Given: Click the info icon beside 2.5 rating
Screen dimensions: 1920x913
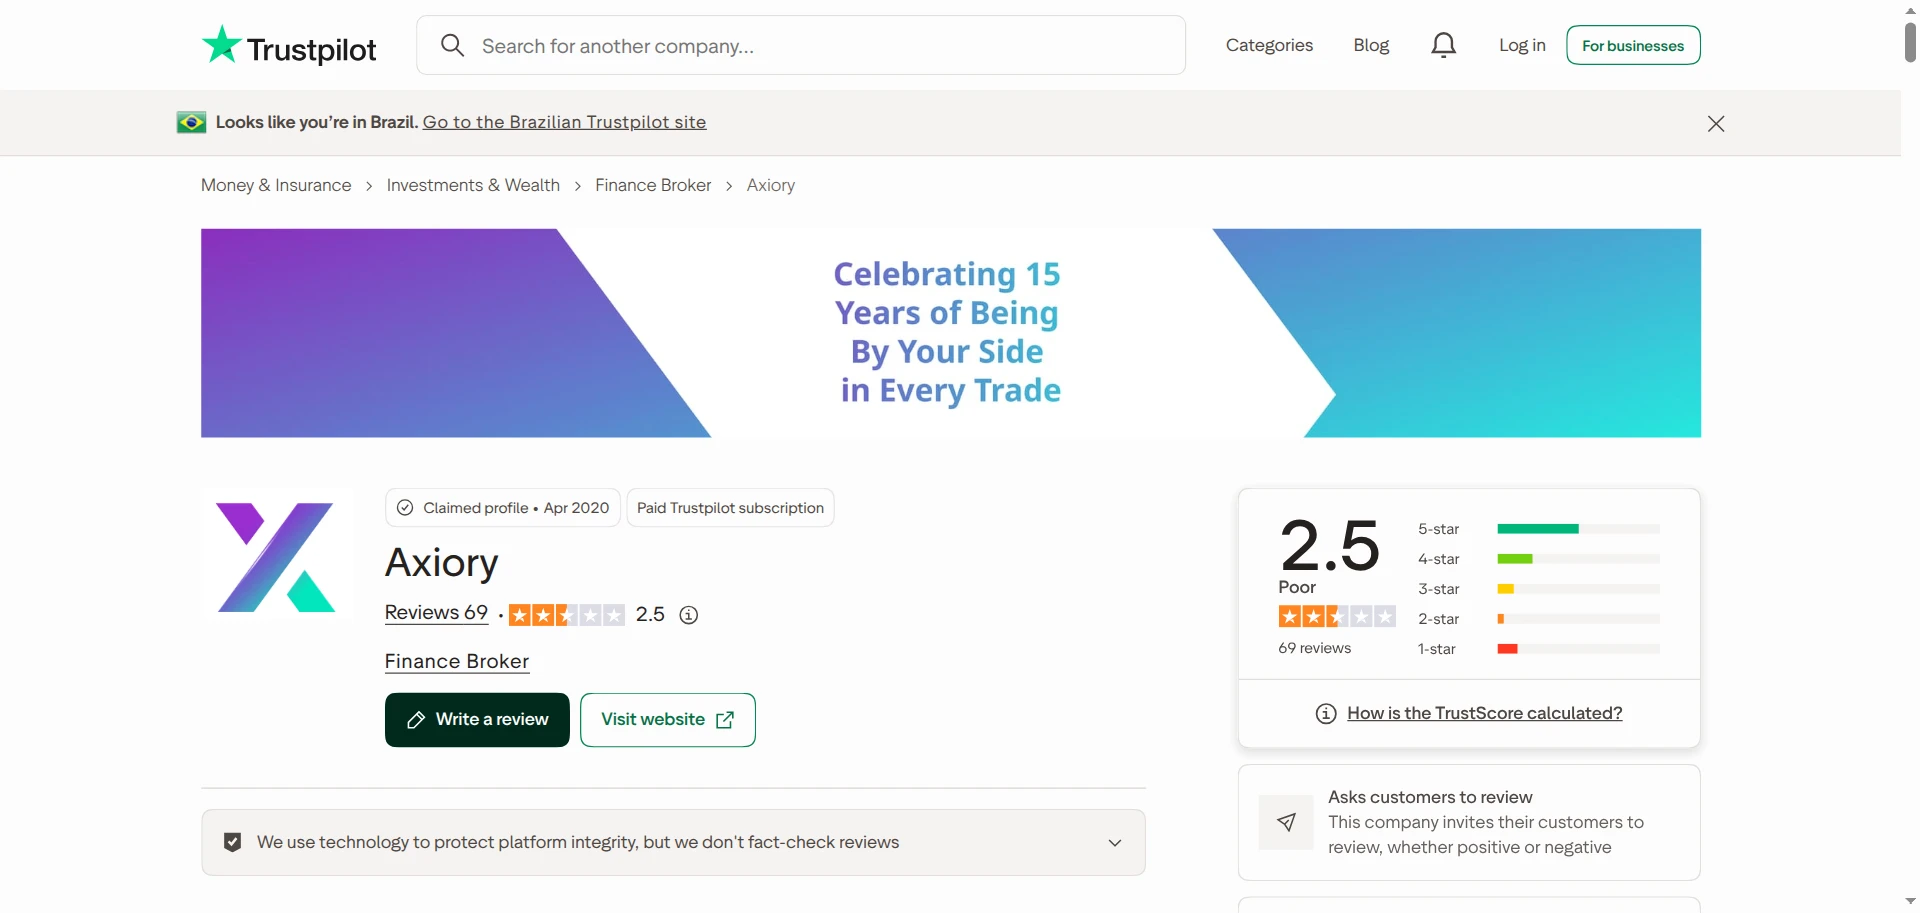Looking at the screenshot, I should click(689, 615).
